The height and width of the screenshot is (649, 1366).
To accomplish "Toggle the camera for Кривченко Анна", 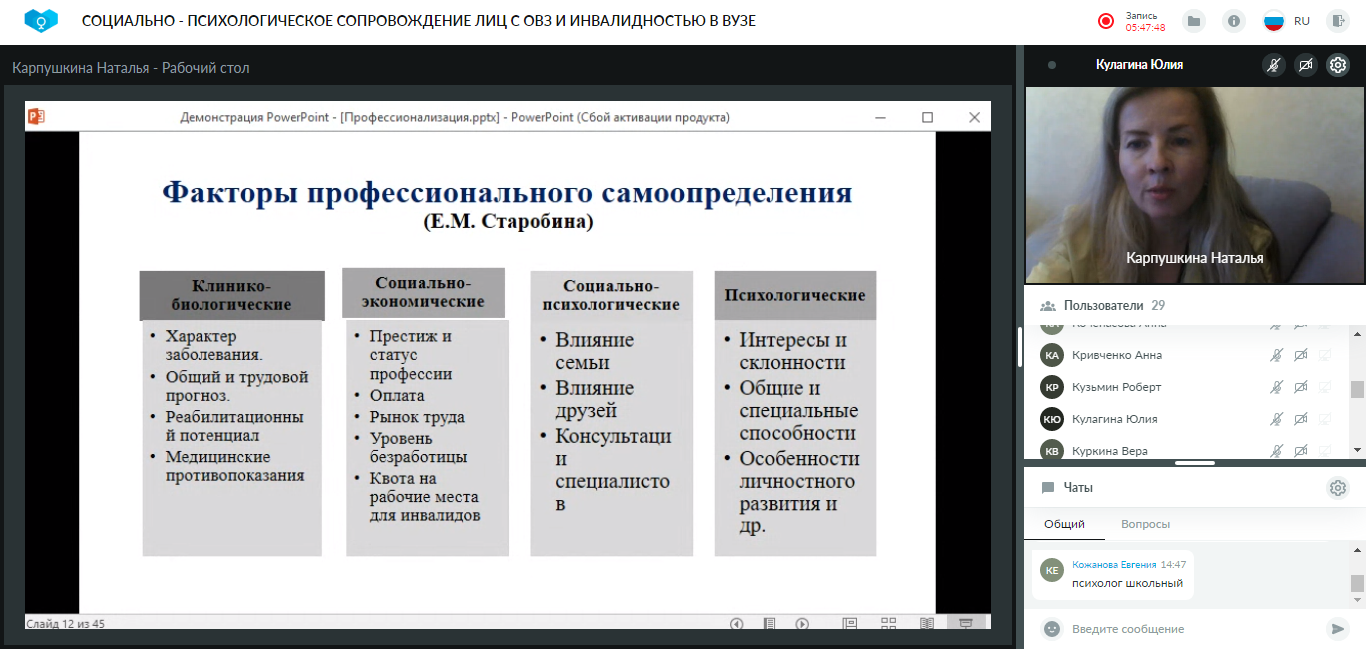I will coord(1301,355).
